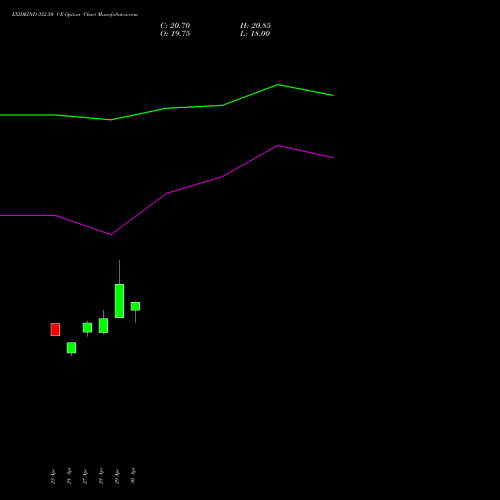Image resolution: width=500 pixels, height=500 pixels.
Task: Click the purple indicator line
Action: pyautogui.click(x=167, y=193)
